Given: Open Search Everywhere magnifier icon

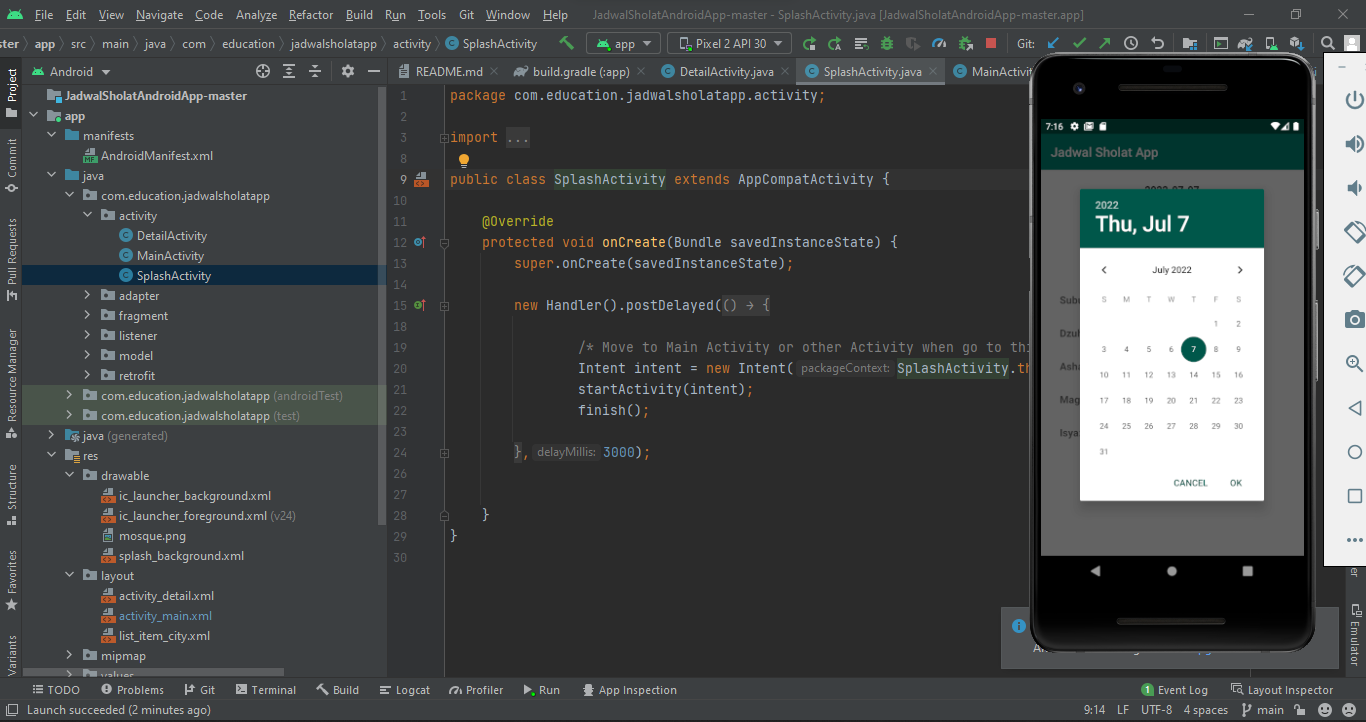Looking at the screenshot, I should coord(1327,44).
